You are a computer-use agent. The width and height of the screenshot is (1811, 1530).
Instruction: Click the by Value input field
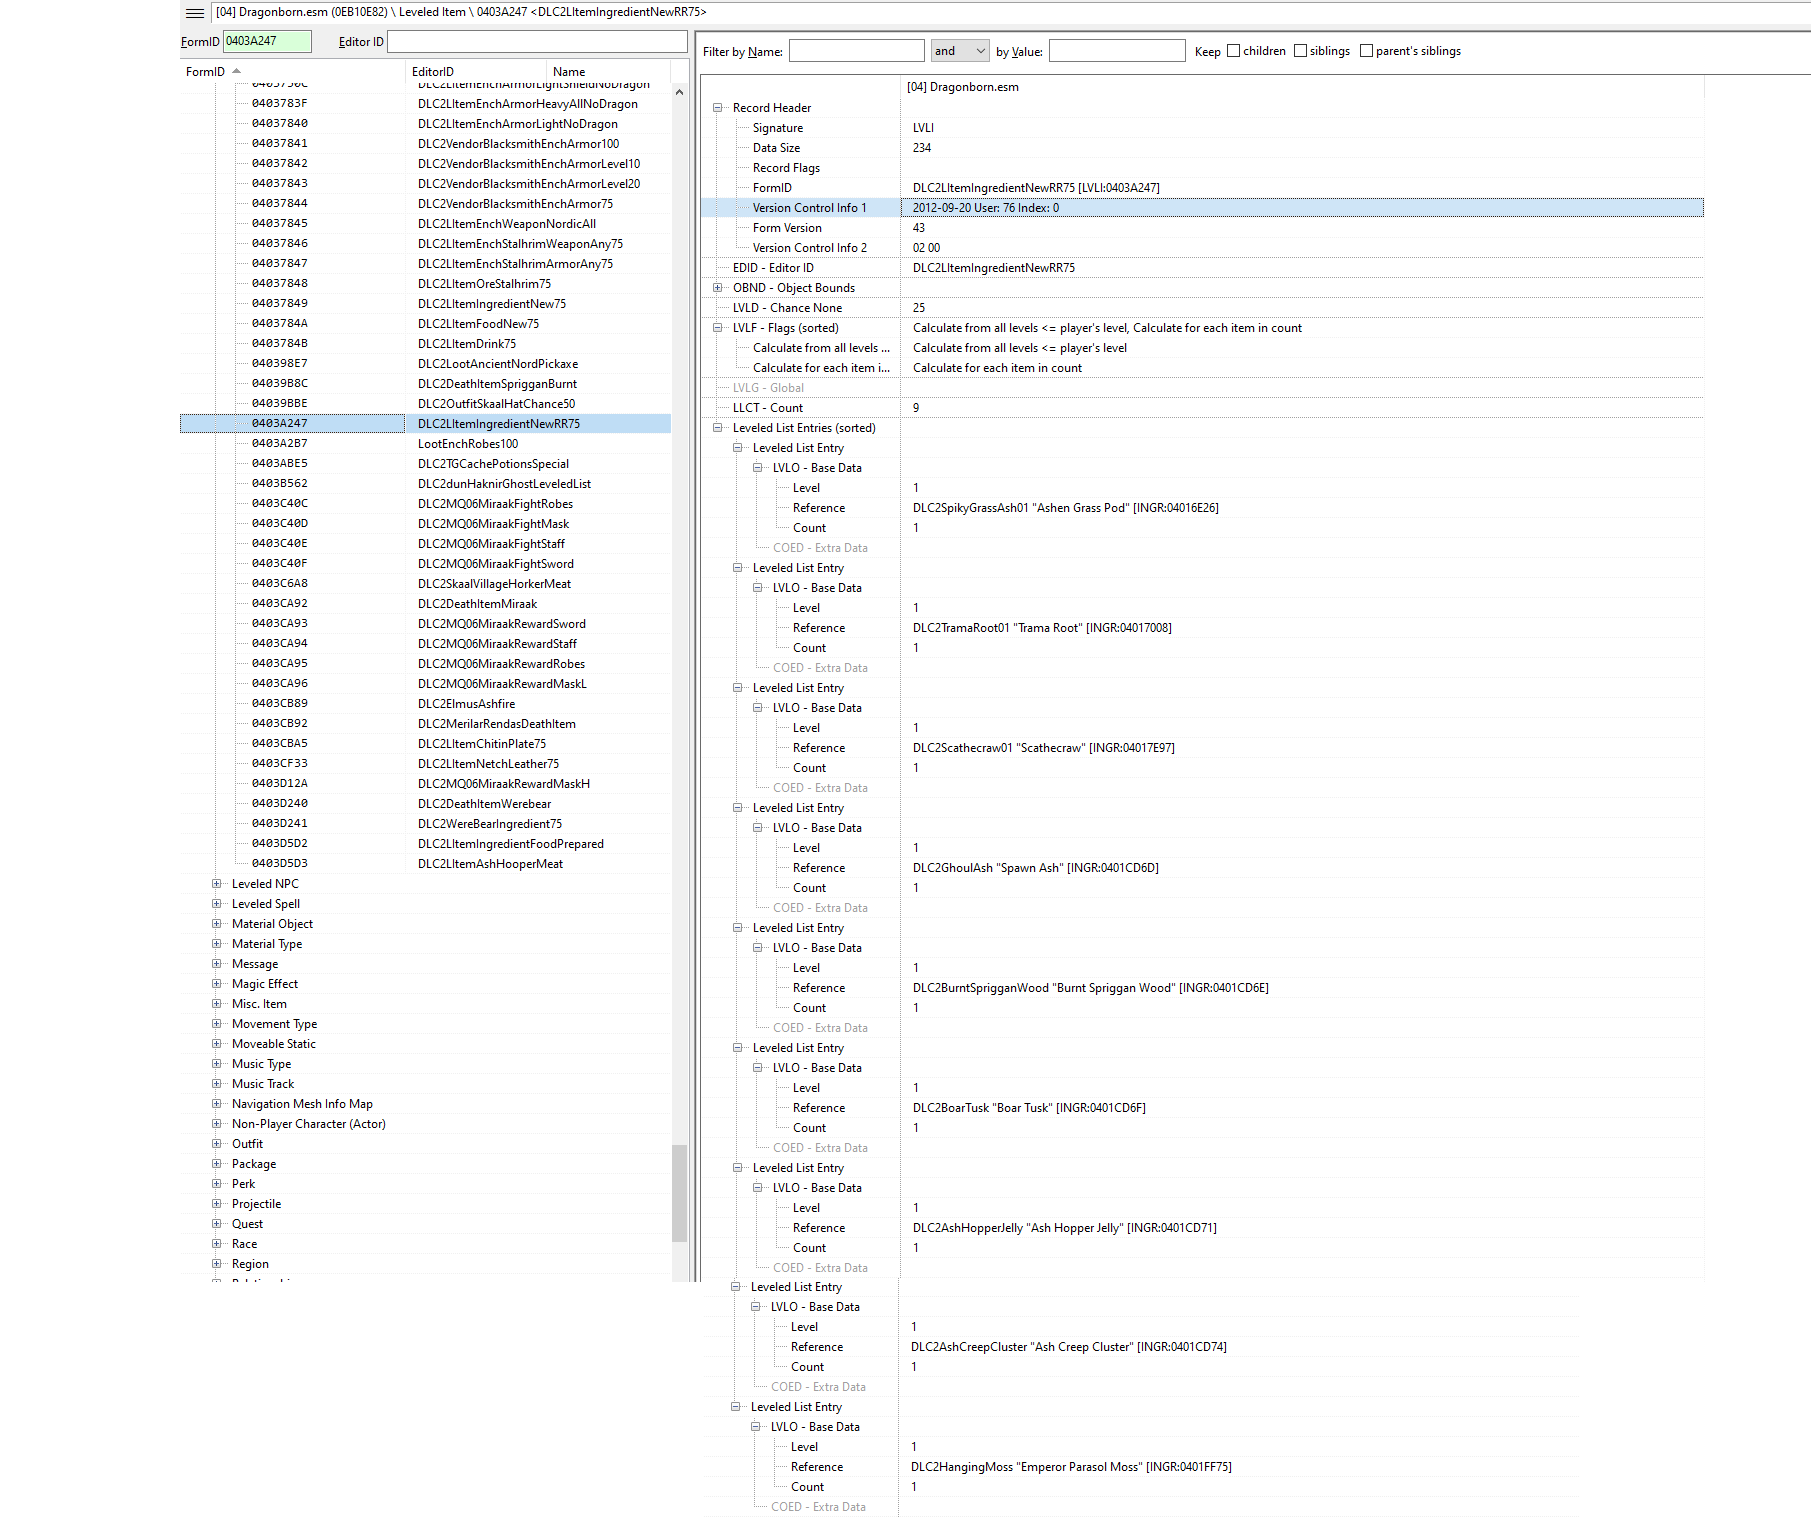point(1117,51)
